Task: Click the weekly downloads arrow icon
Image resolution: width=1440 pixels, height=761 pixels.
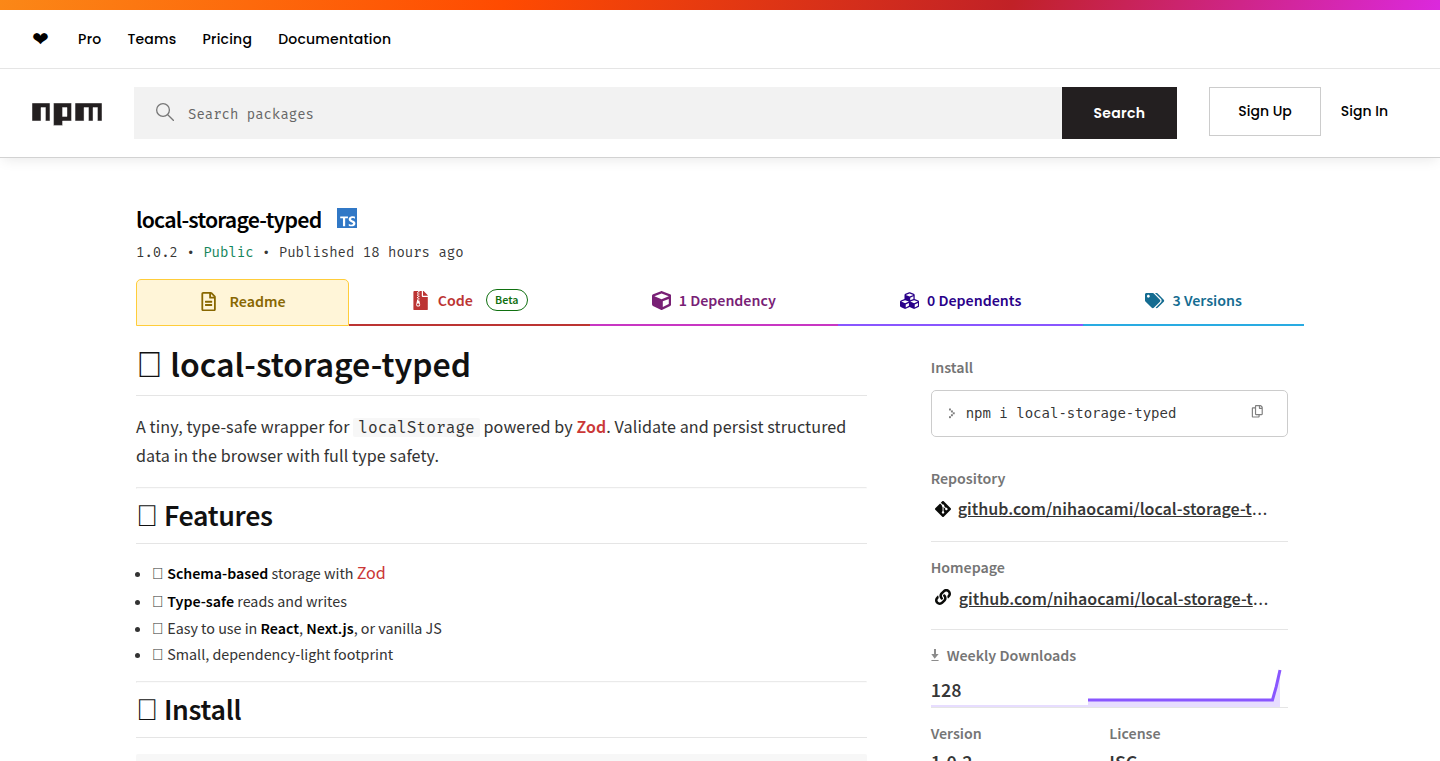Action: [935, 655]
